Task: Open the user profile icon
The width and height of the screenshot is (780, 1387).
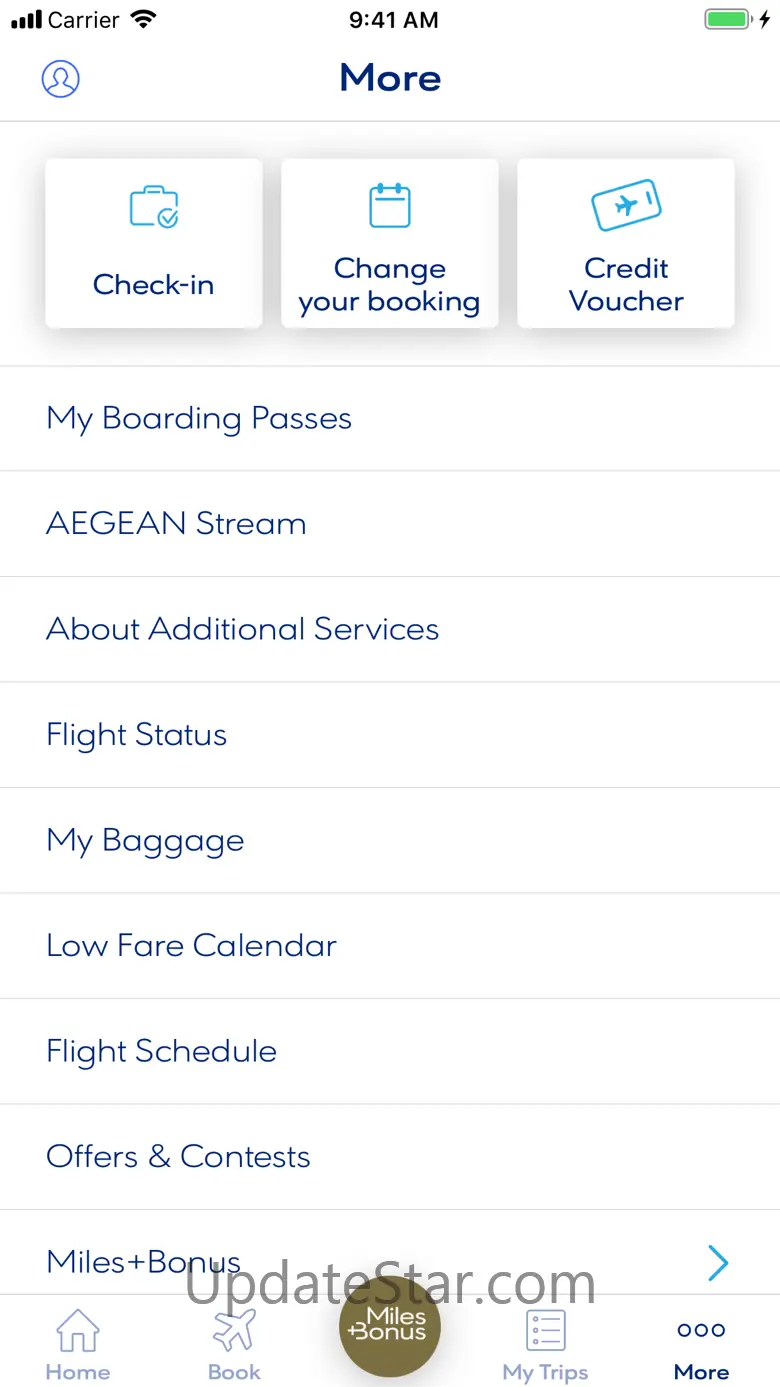Action: tap(60, 79)
